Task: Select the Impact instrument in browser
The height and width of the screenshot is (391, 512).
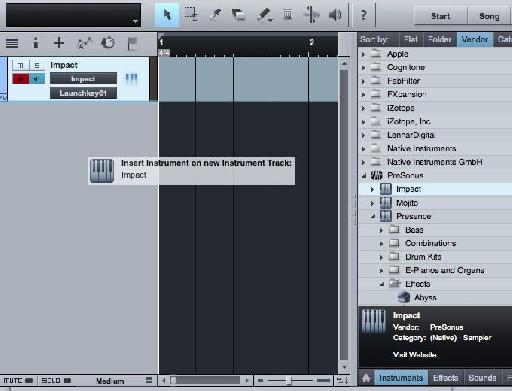Action: [x=435, y=189]
